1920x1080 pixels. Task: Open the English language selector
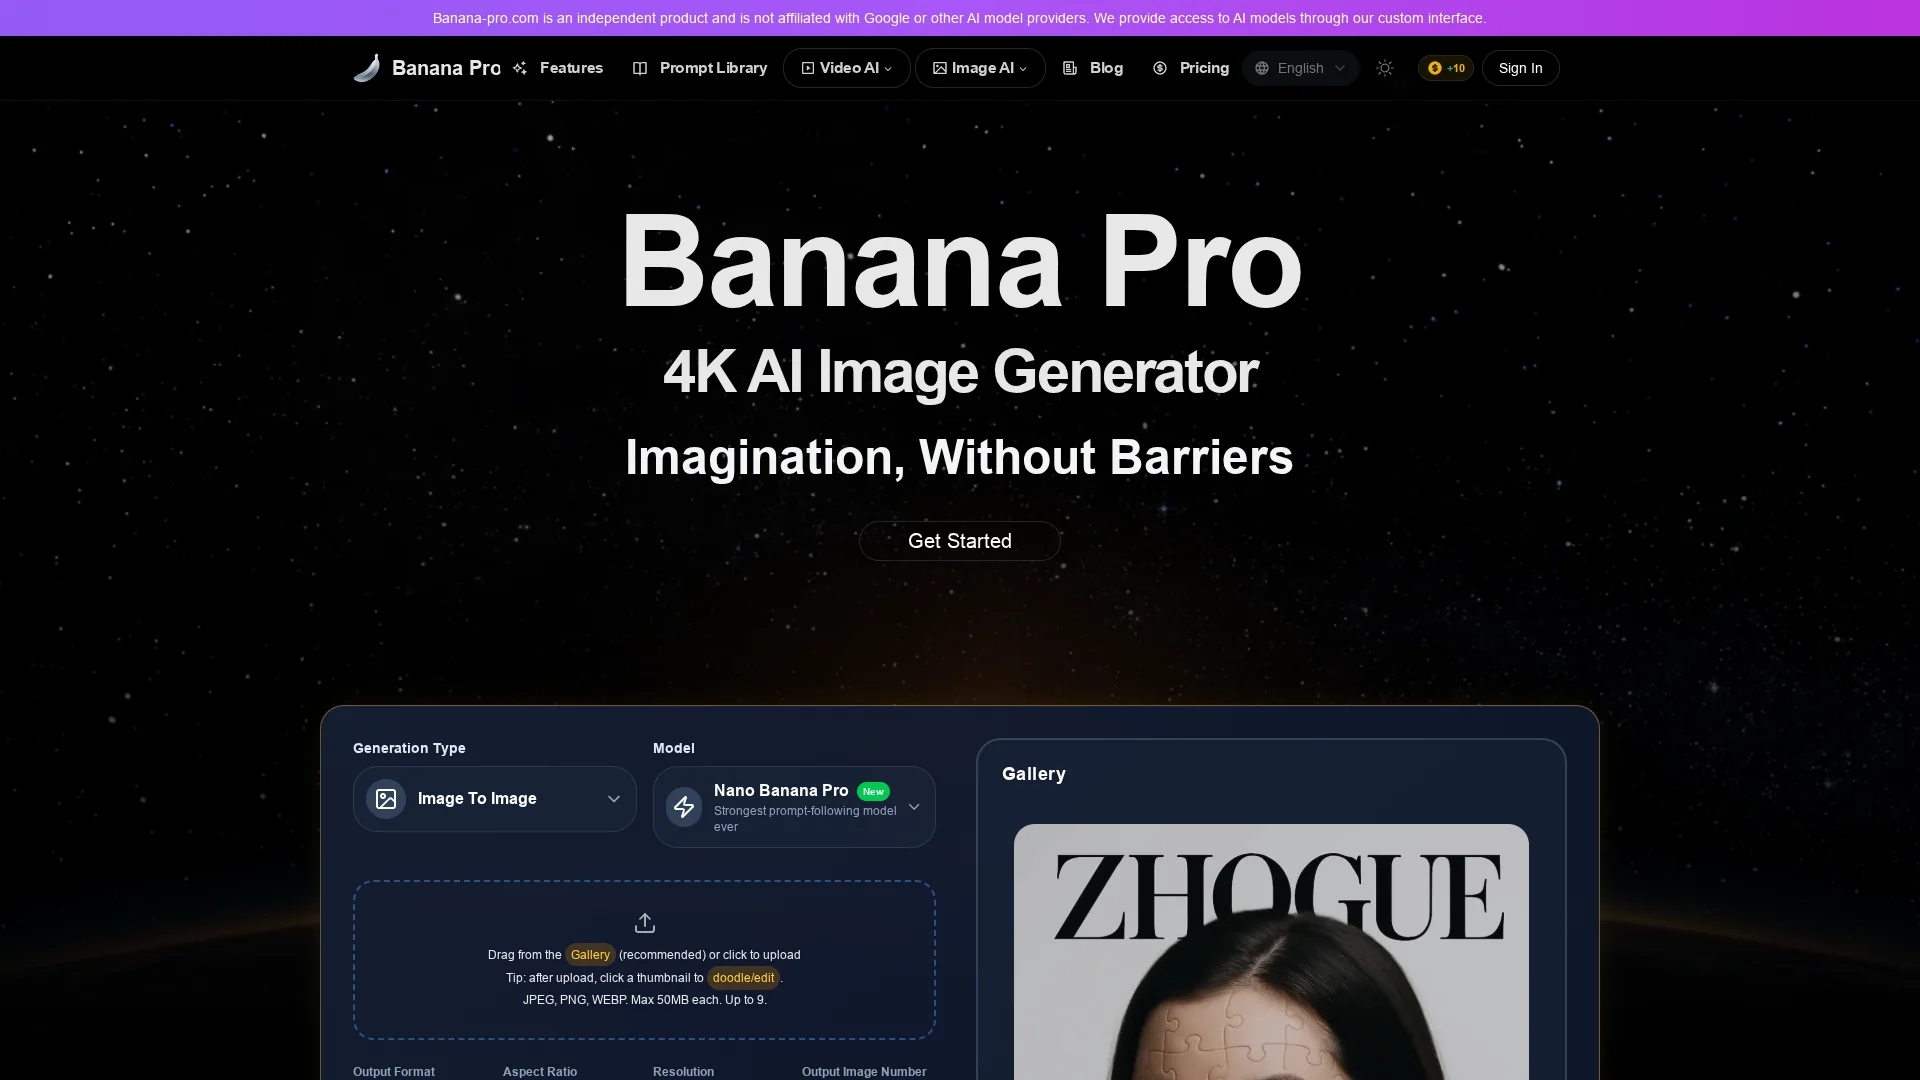pos(1300,68)
